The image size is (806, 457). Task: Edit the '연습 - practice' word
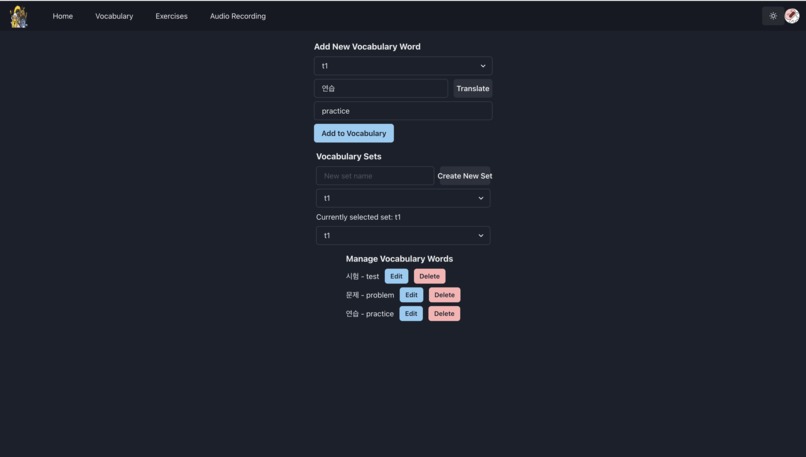tap(411, 314)
